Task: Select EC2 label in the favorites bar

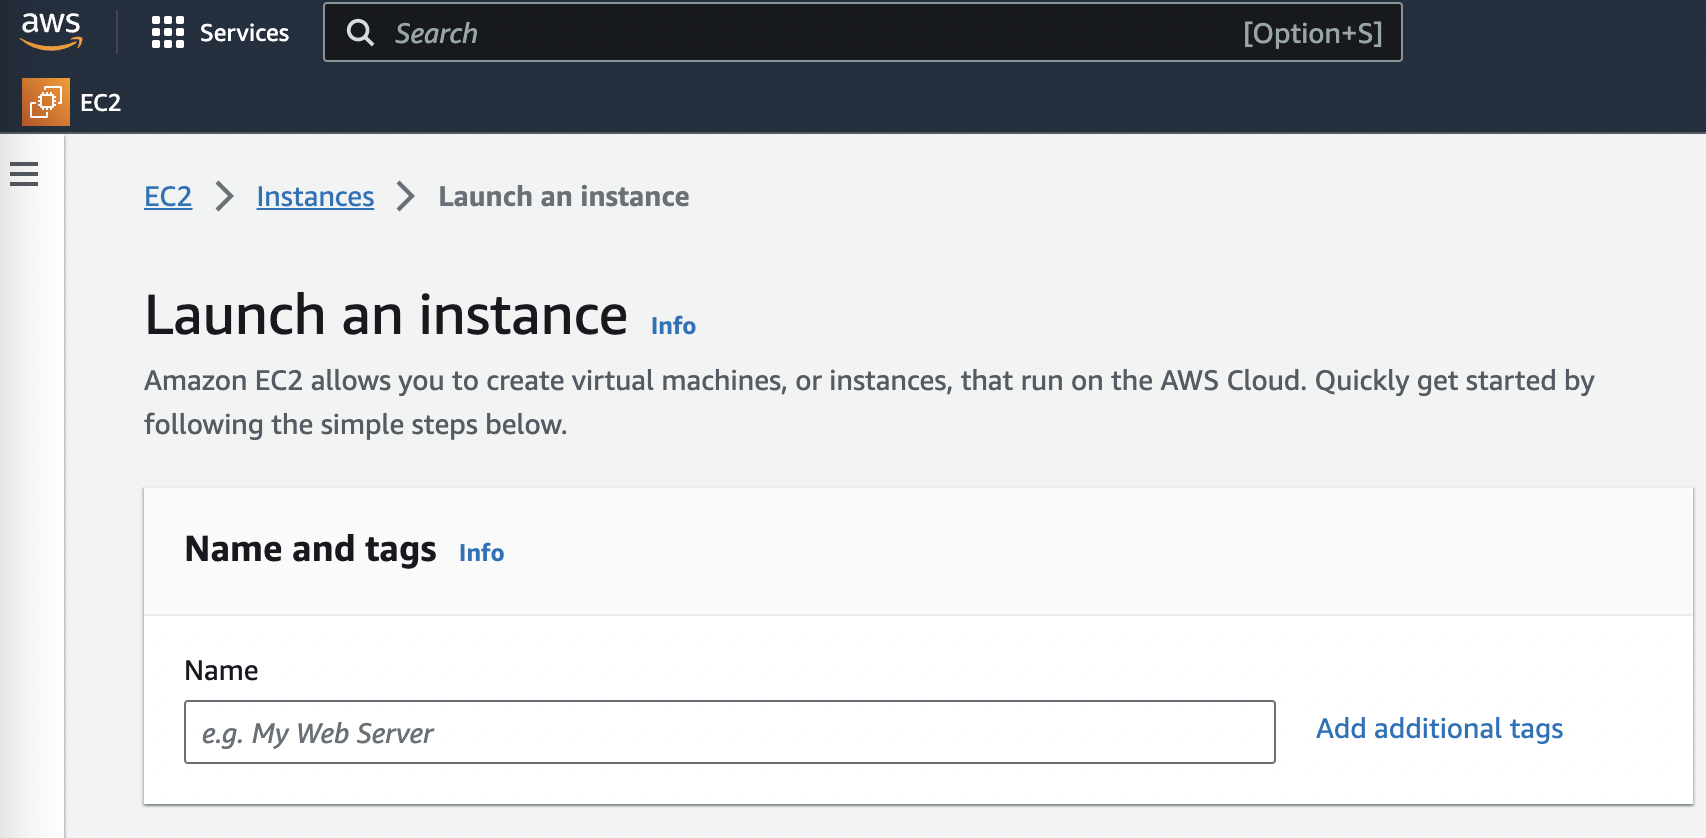Action: pyautogui.click(x=100, y=103)
